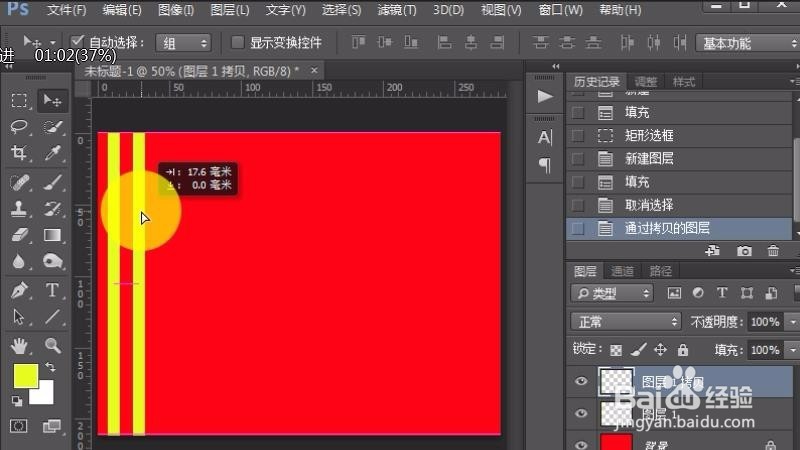Create new snapshot camera icon
Image resolution: width=800 pixels, height=450 pixels.
744,251
